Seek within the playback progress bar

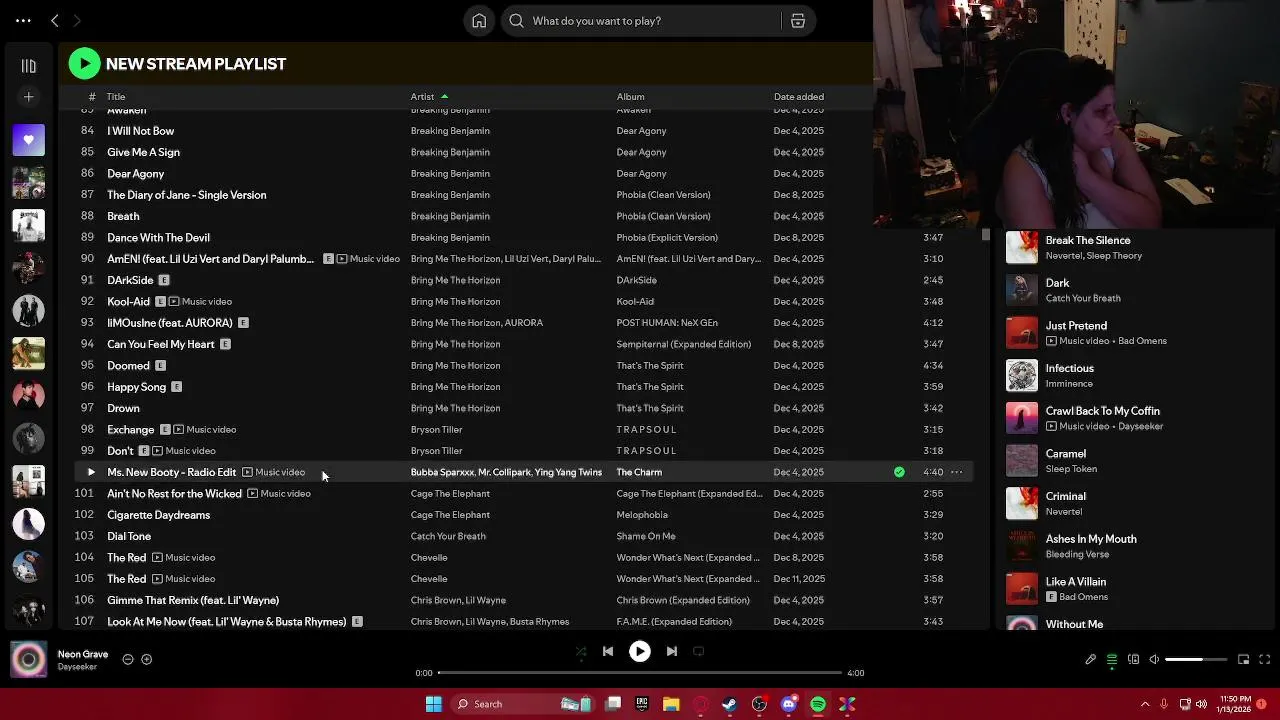click(640, 673)
